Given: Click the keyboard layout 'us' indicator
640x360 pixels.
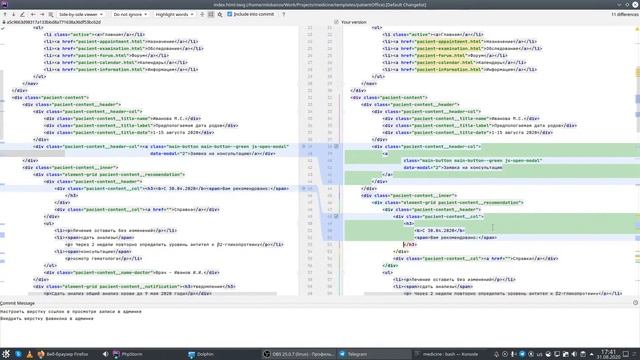Looking at the screenshot, I should (540, 354).
